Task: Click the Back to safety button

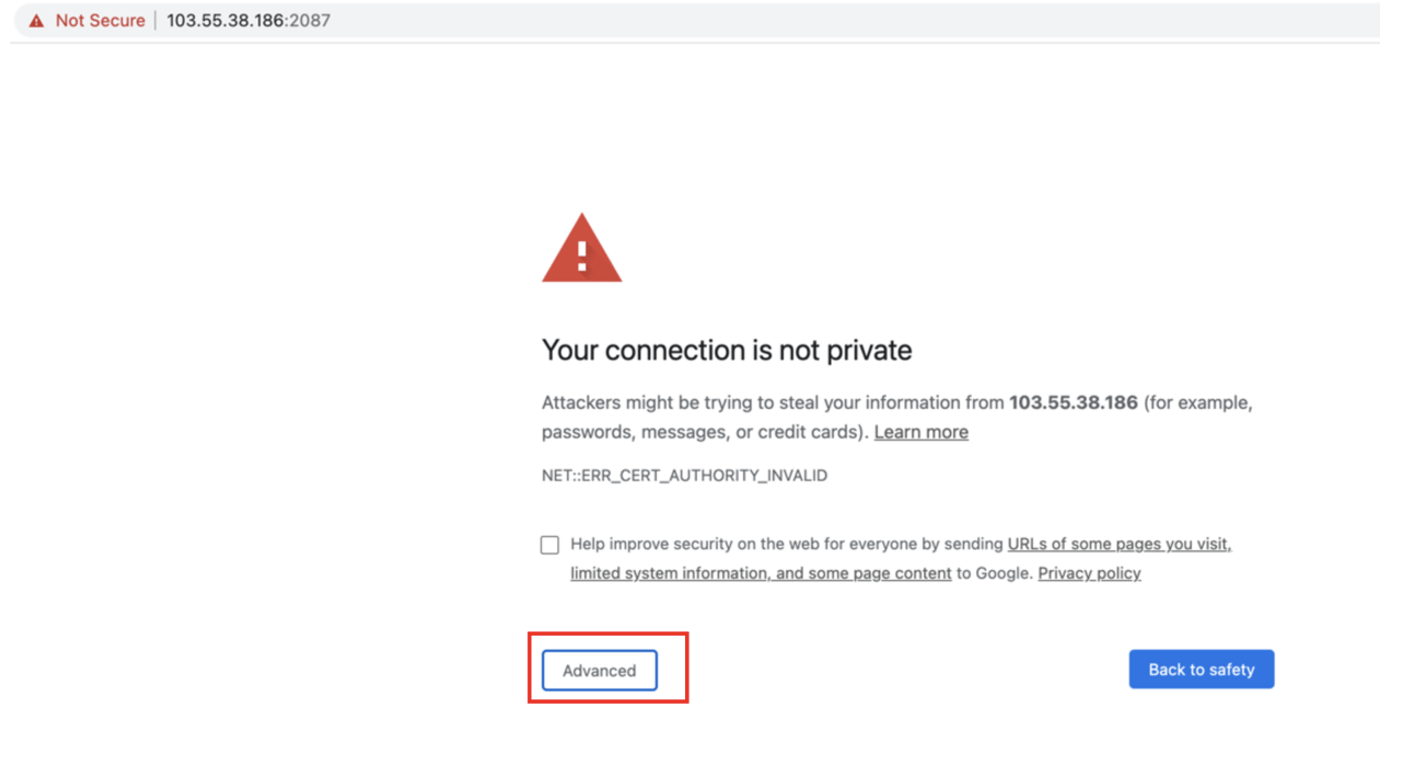Action: (1200, 669)
